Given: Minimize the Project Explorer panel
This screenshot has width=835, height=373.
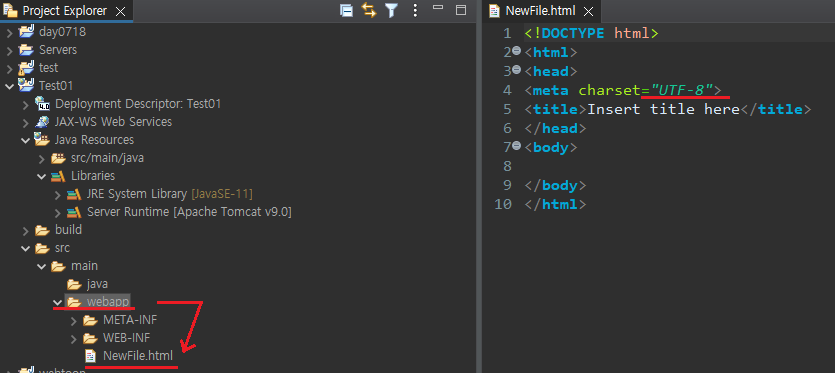Looking at the screenshot, I should pyautogui.click(x=438, y=7).
